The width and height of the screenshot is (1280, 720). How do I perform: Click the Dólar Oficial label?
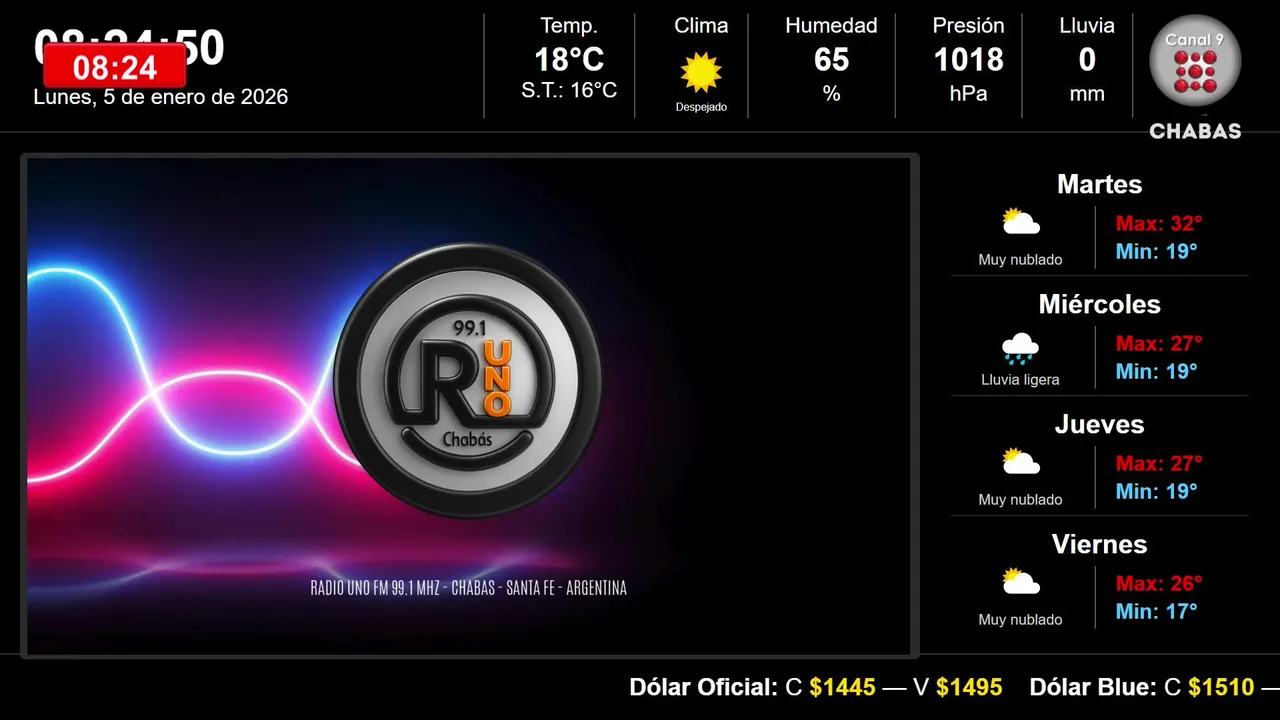[x=703, y=688]
